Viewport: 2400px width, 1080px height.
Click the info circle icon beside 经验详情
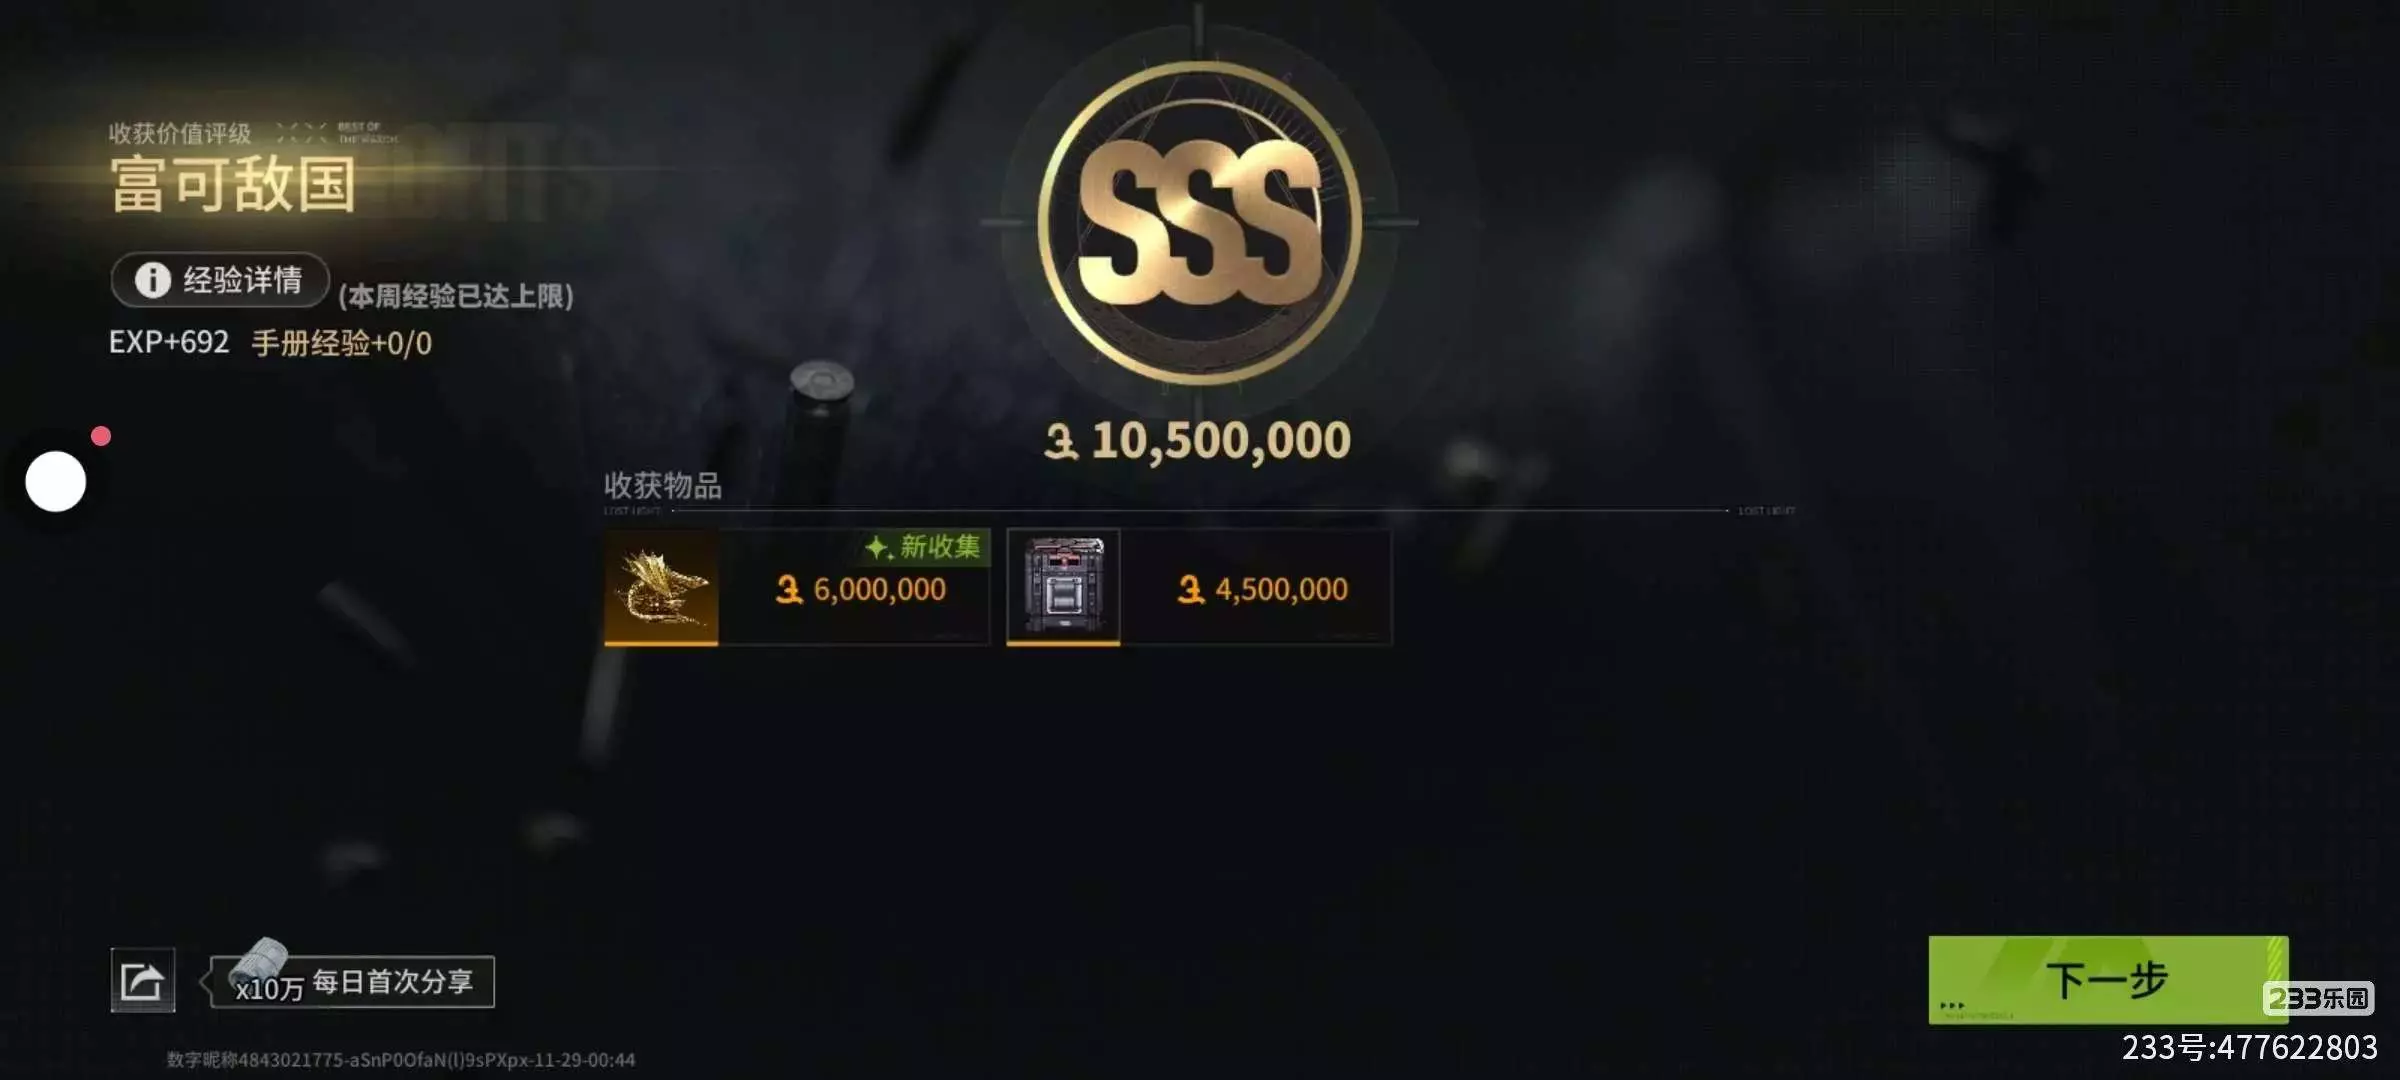(152, 280)
